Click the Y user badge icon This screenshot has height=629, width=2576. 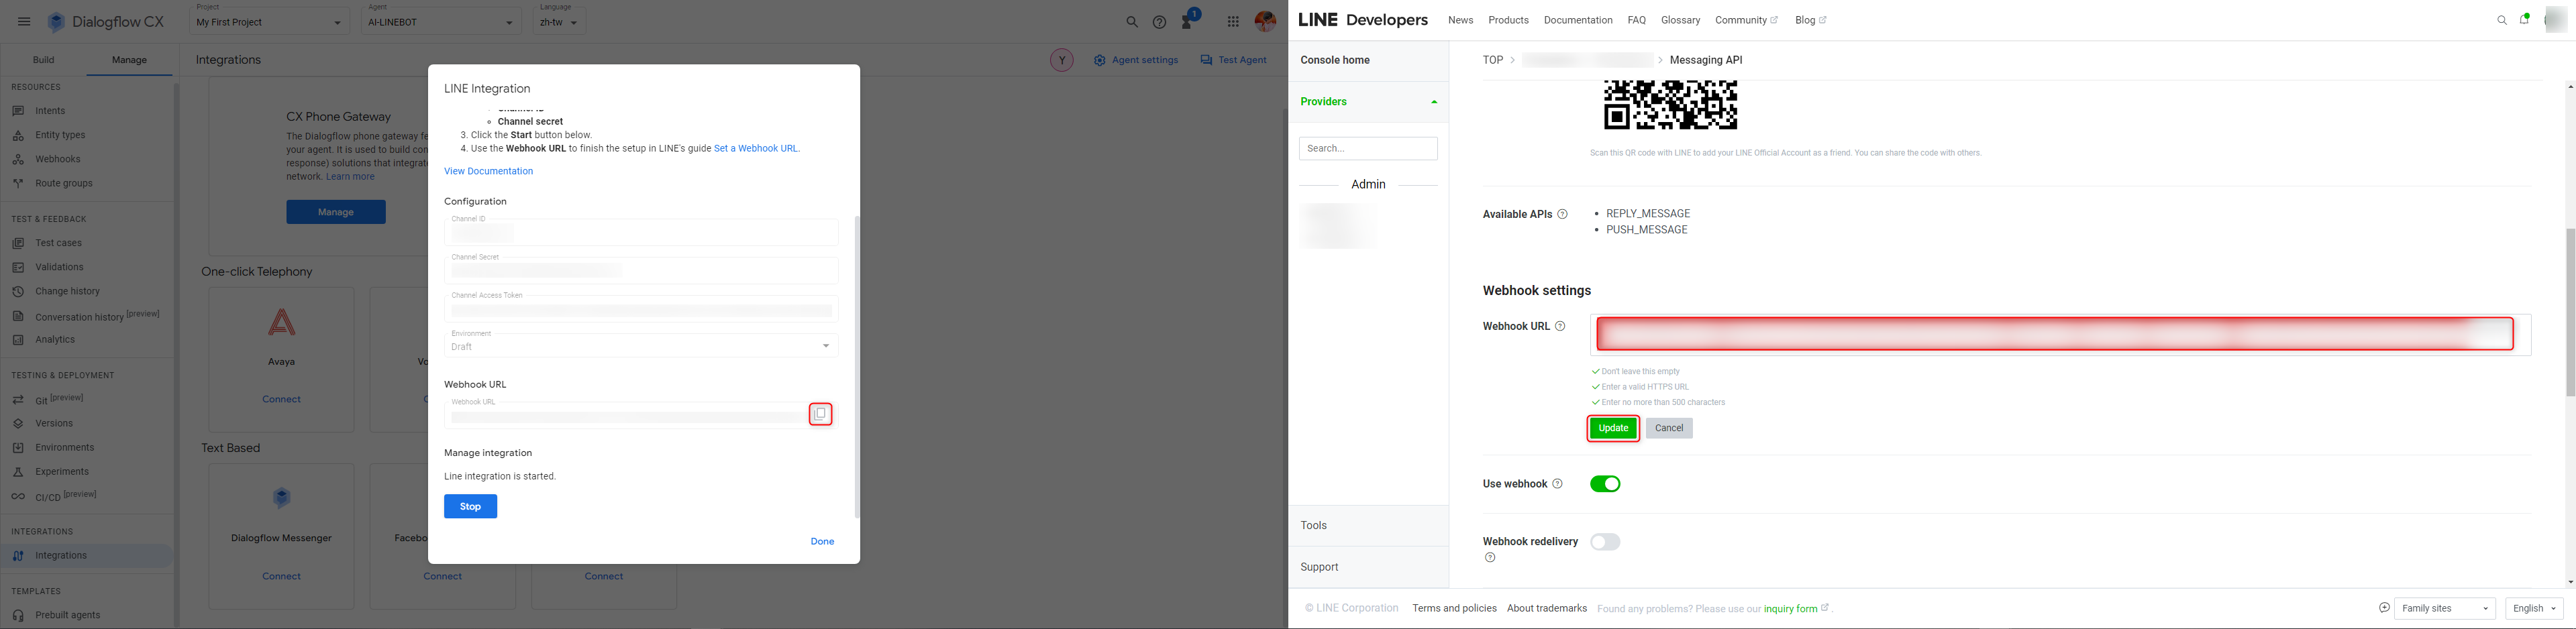(x=1061, y=60)
